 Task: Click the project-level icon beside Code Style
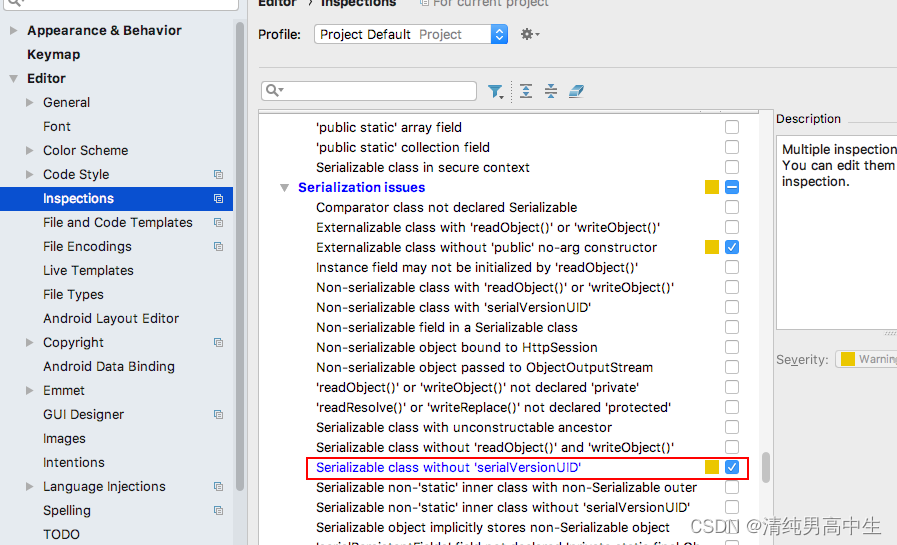coord(218,174)
